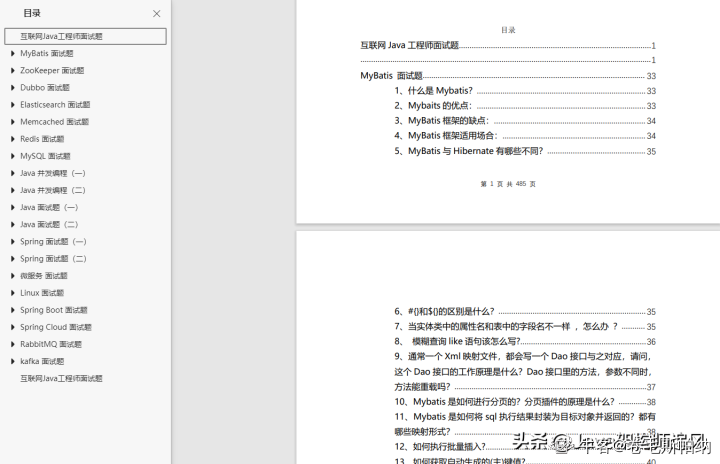Image resolution: width=720 pixels, height=464 pixels.
Task: Jump to Spring 面试题 (一) chapter
Action: click(53, 242)
